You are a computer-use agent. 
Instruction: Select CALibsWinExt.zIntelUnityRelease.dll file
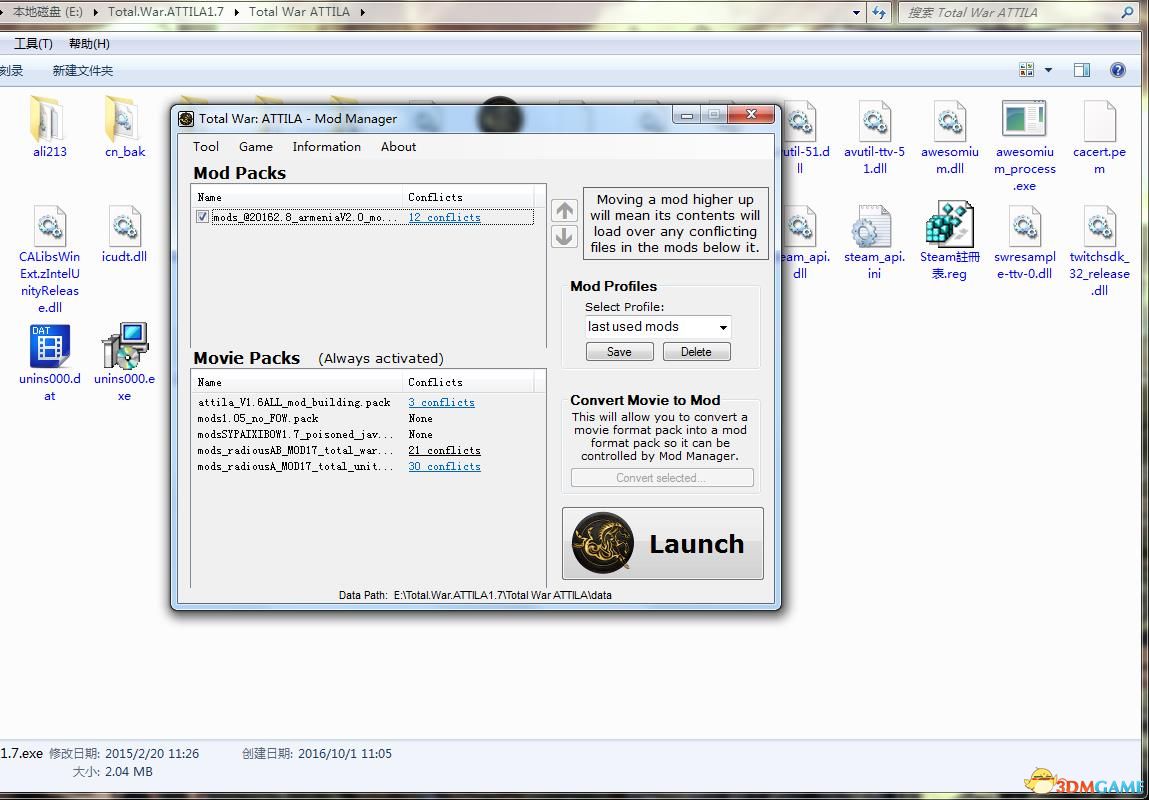pyautogui.click(x=49, y=258)
